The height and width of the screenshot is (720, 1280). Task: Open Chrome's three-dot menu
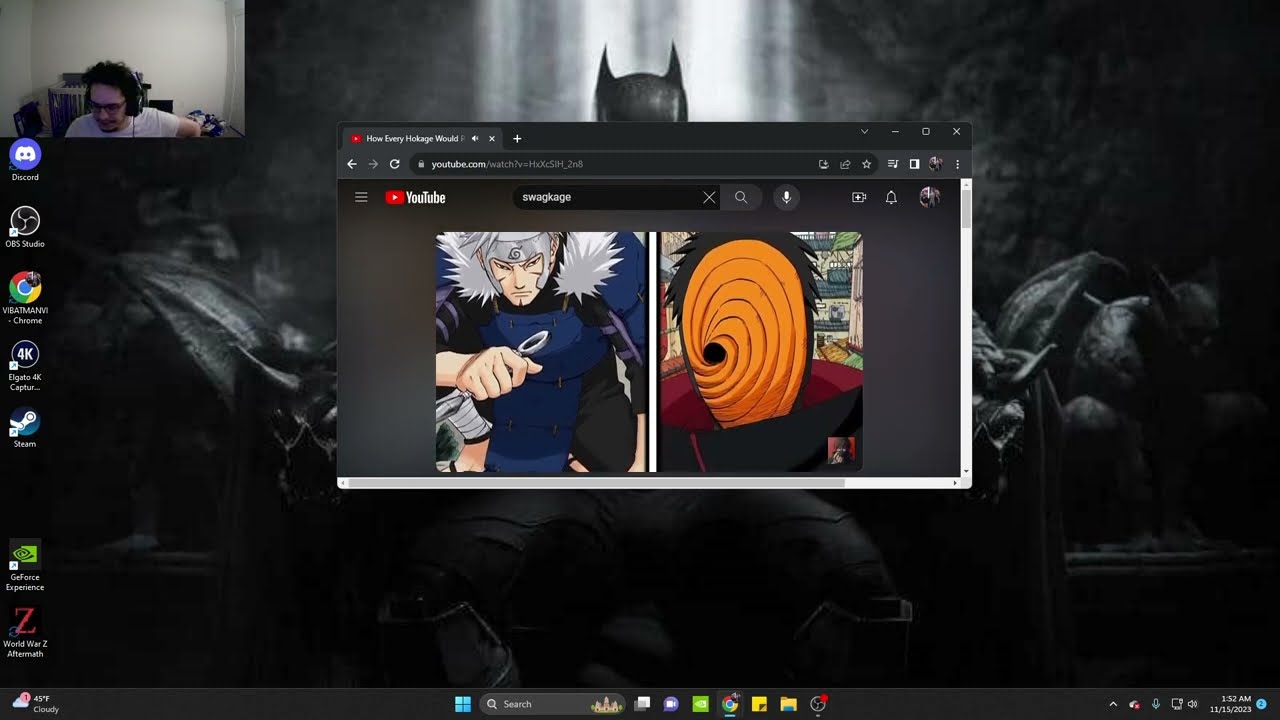957,164
